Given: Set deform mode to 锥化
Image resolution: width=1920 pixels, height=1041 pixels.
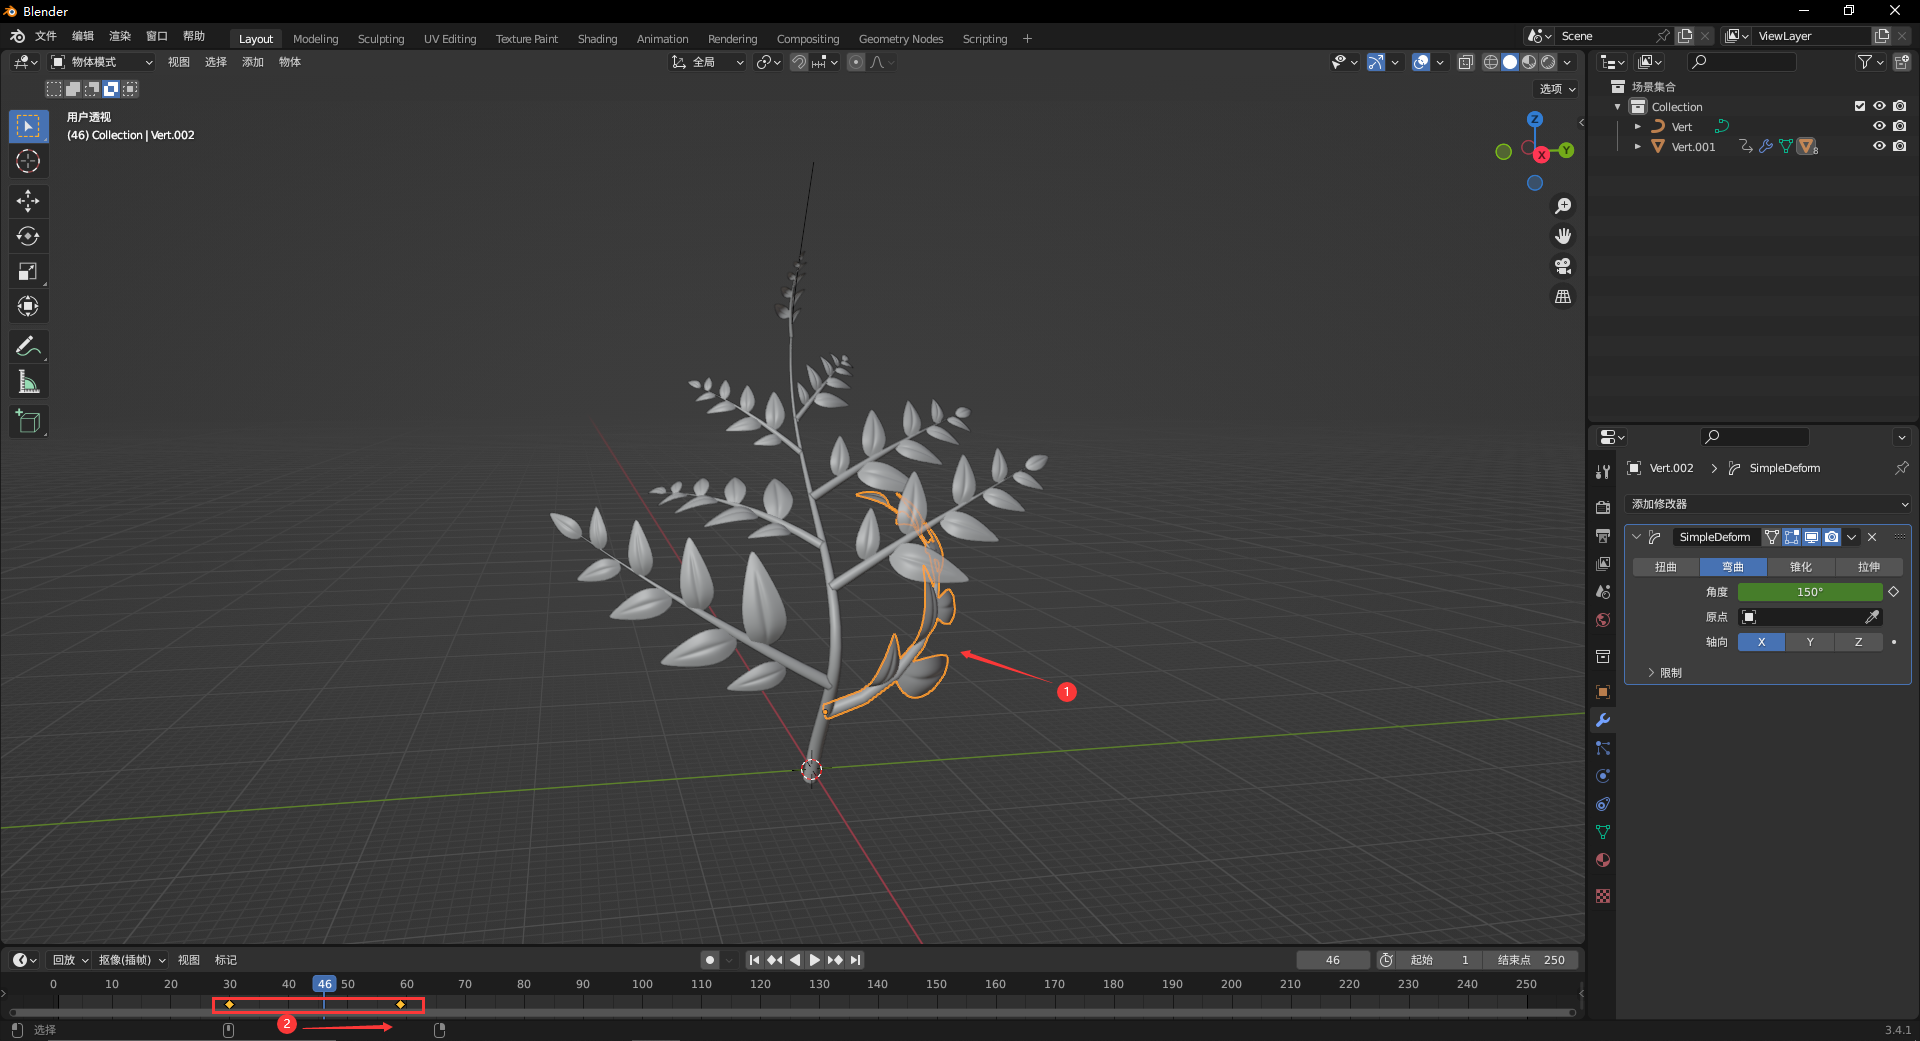Looking at the screenshot, I should tap(1801, 567).
